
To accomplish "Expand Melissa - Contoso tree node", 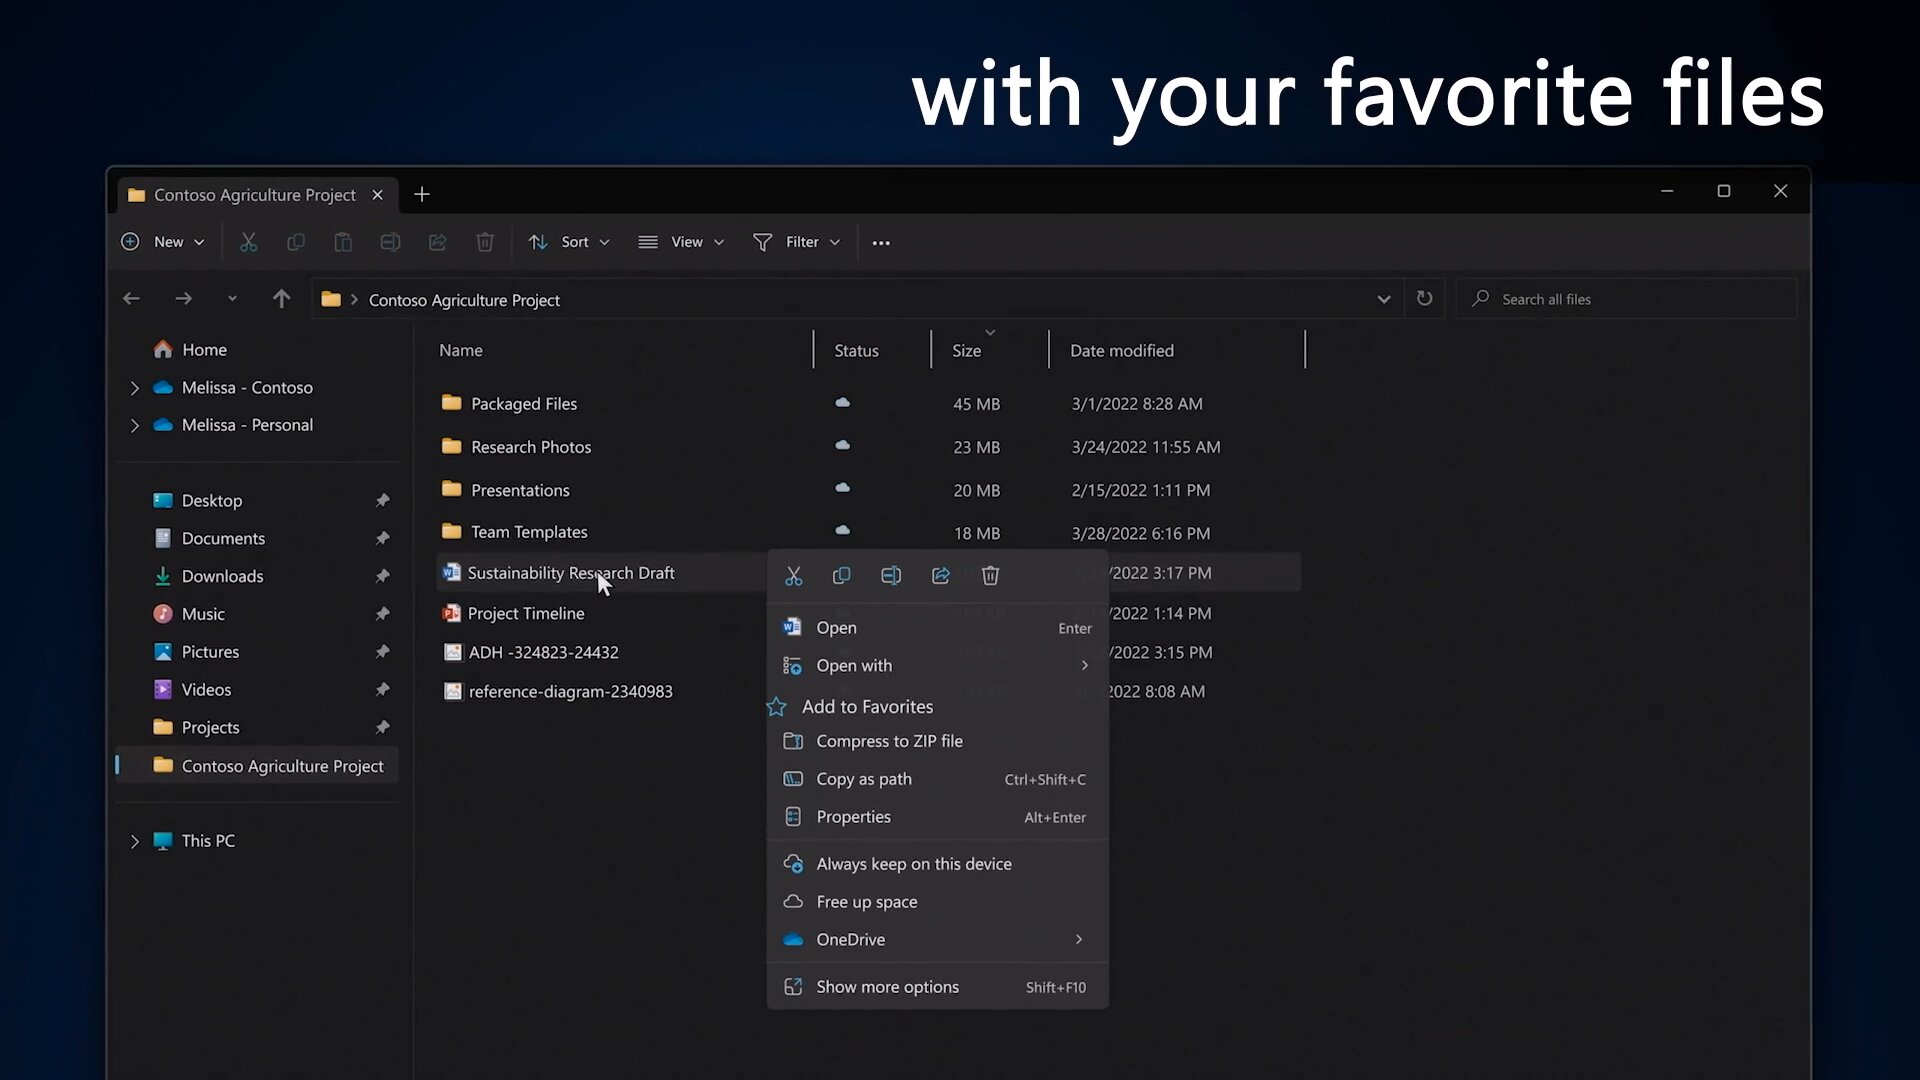I will tap(135, 388).
